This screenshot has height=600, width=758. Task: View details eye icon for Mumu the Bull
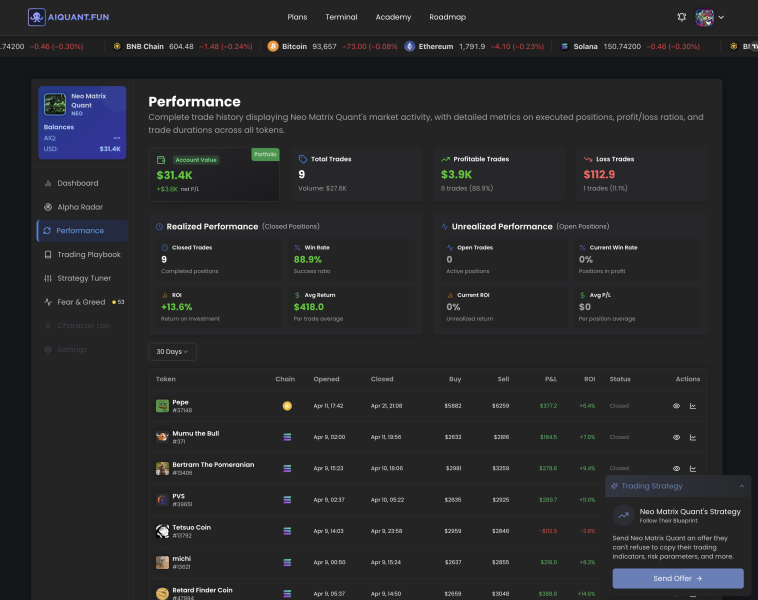point(676,437)
